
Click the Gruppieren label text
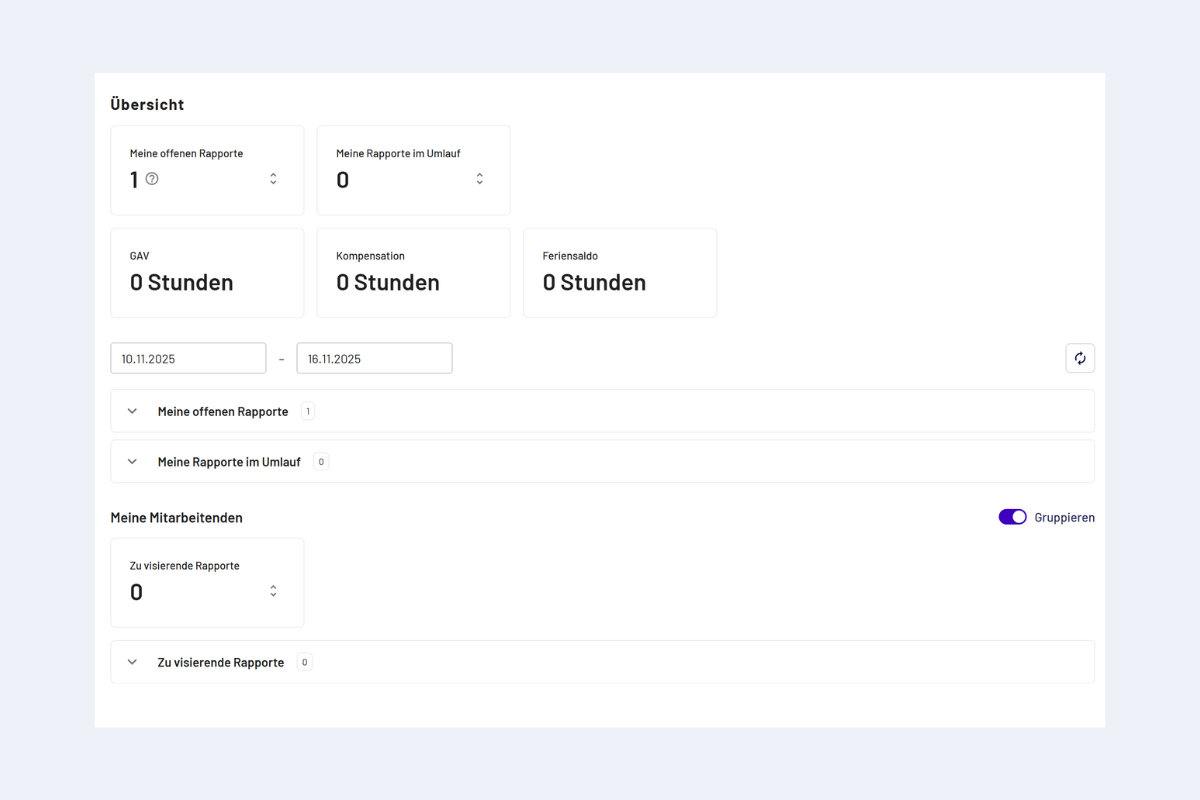point(1064,518)
